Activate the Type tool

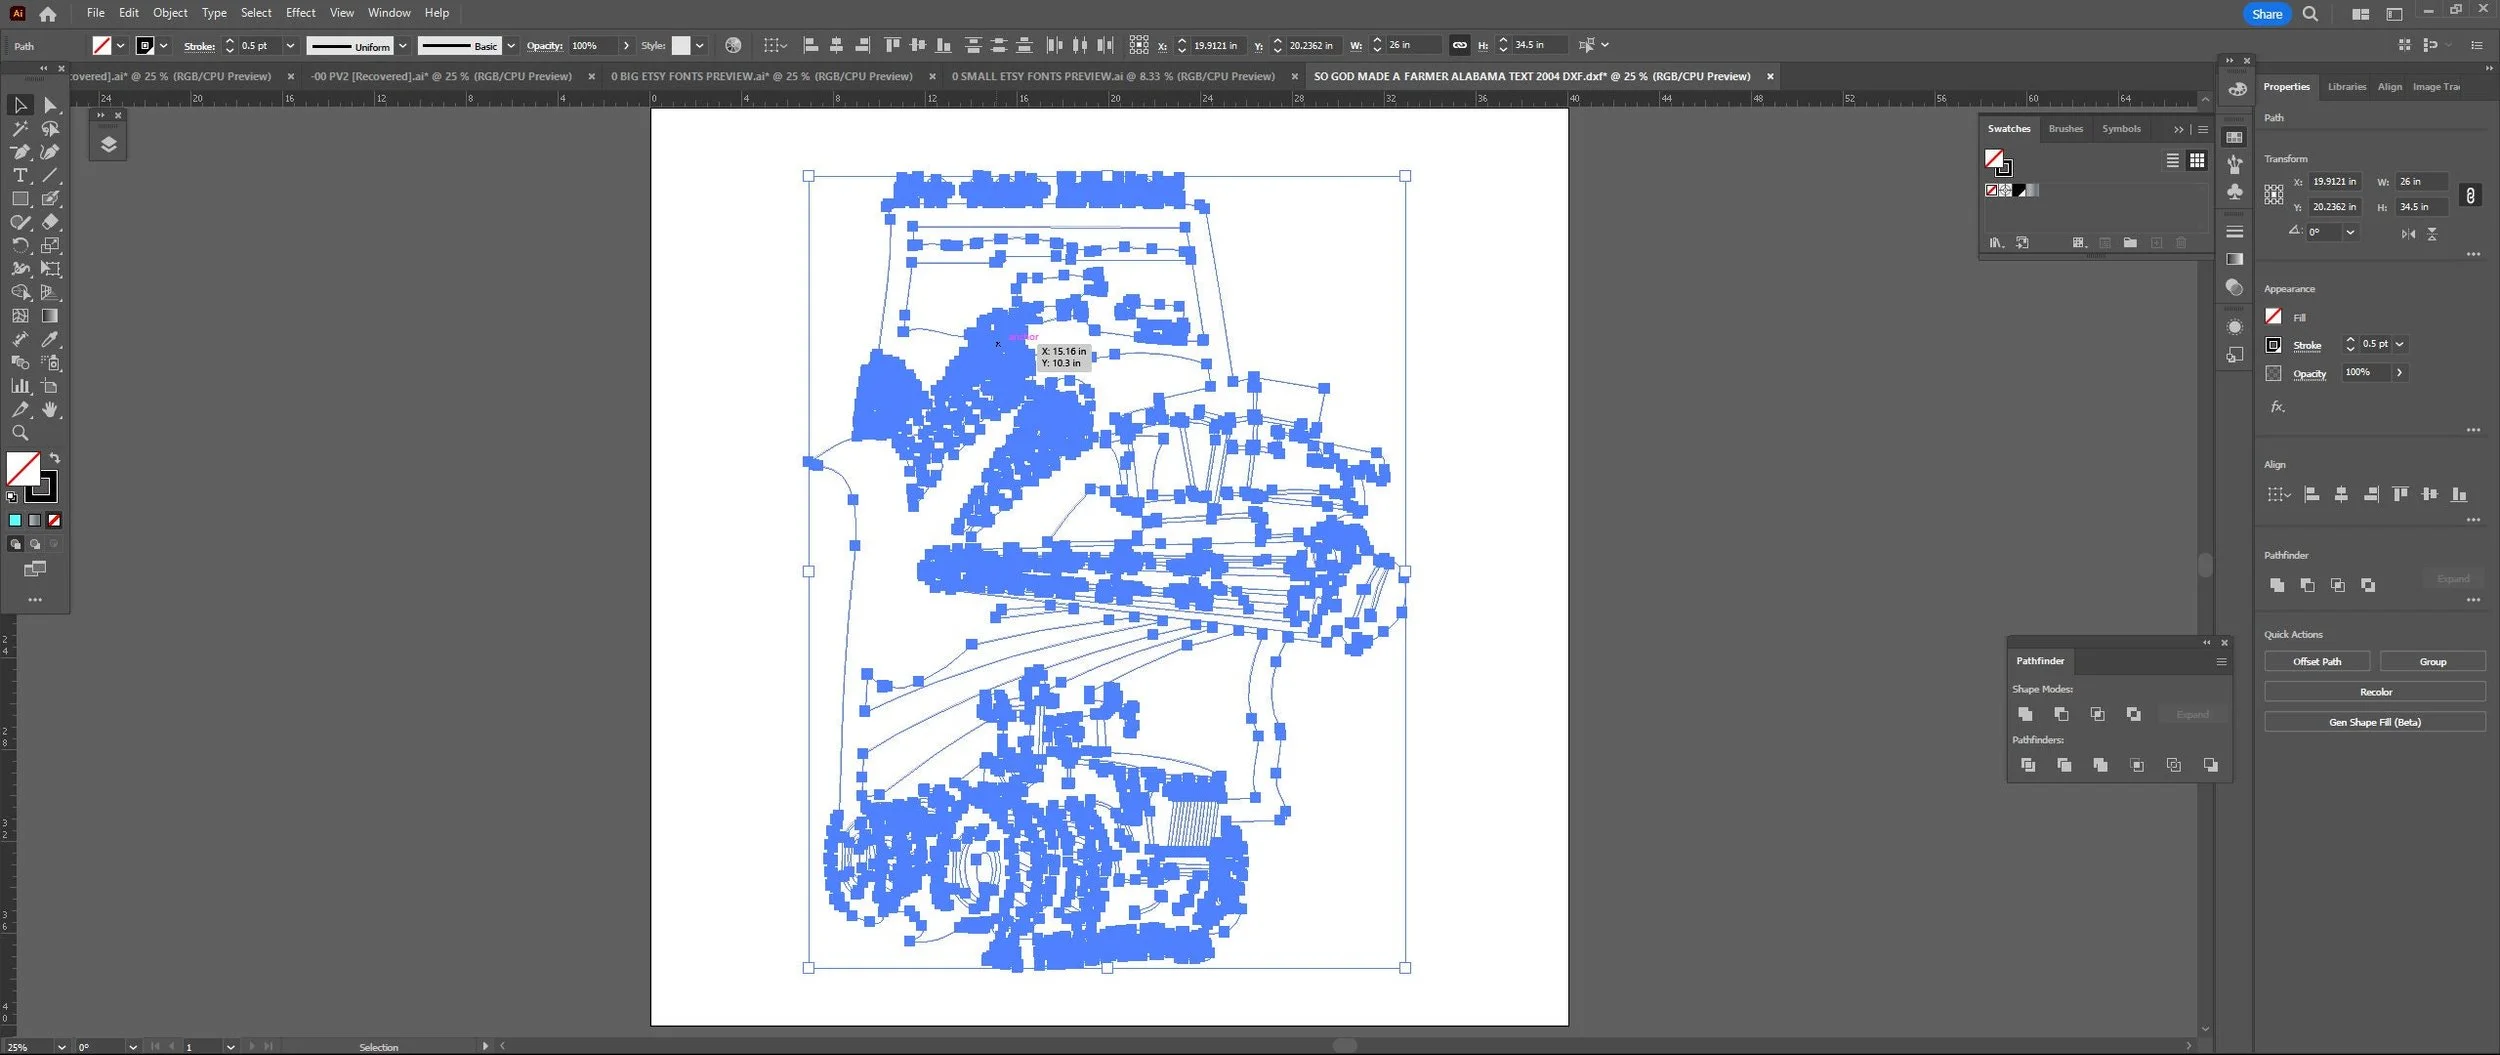(x=20, y=175)
